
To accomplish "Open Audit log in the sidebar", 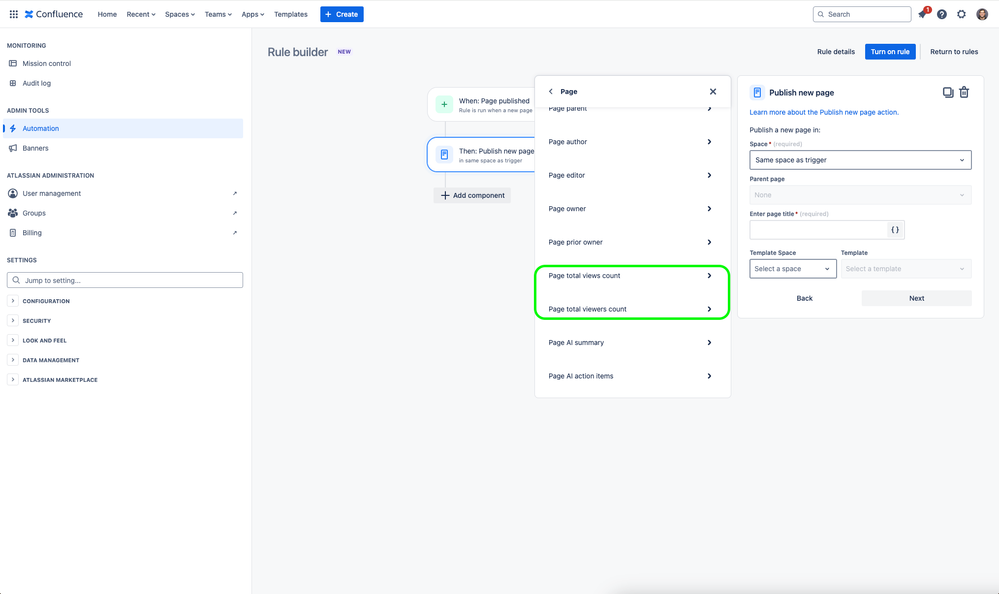I will tap(36, 83).
